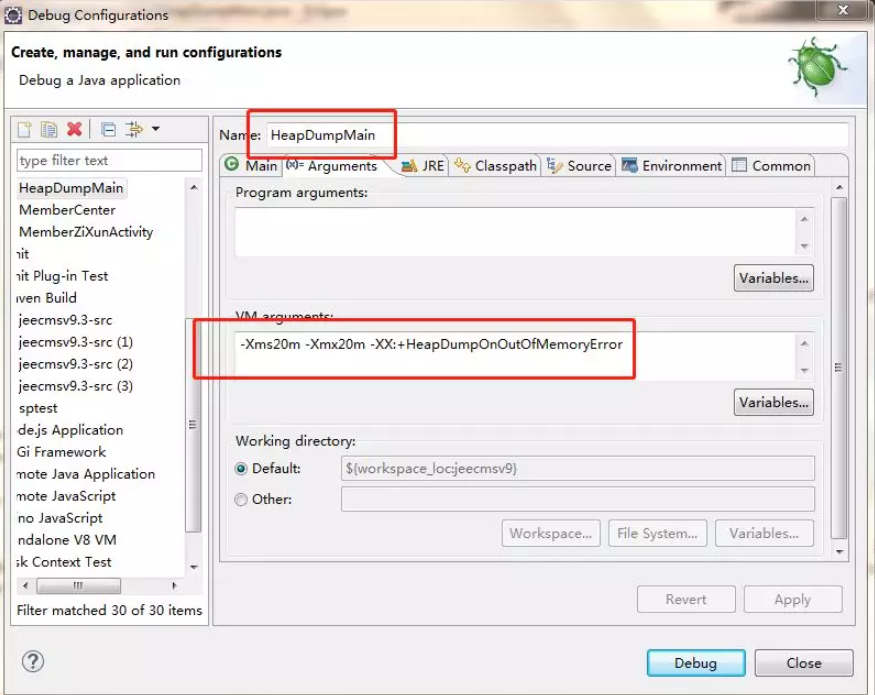The image size is (875, 695).
Task: Switch to the JRE tab
Action: (423, 166)
